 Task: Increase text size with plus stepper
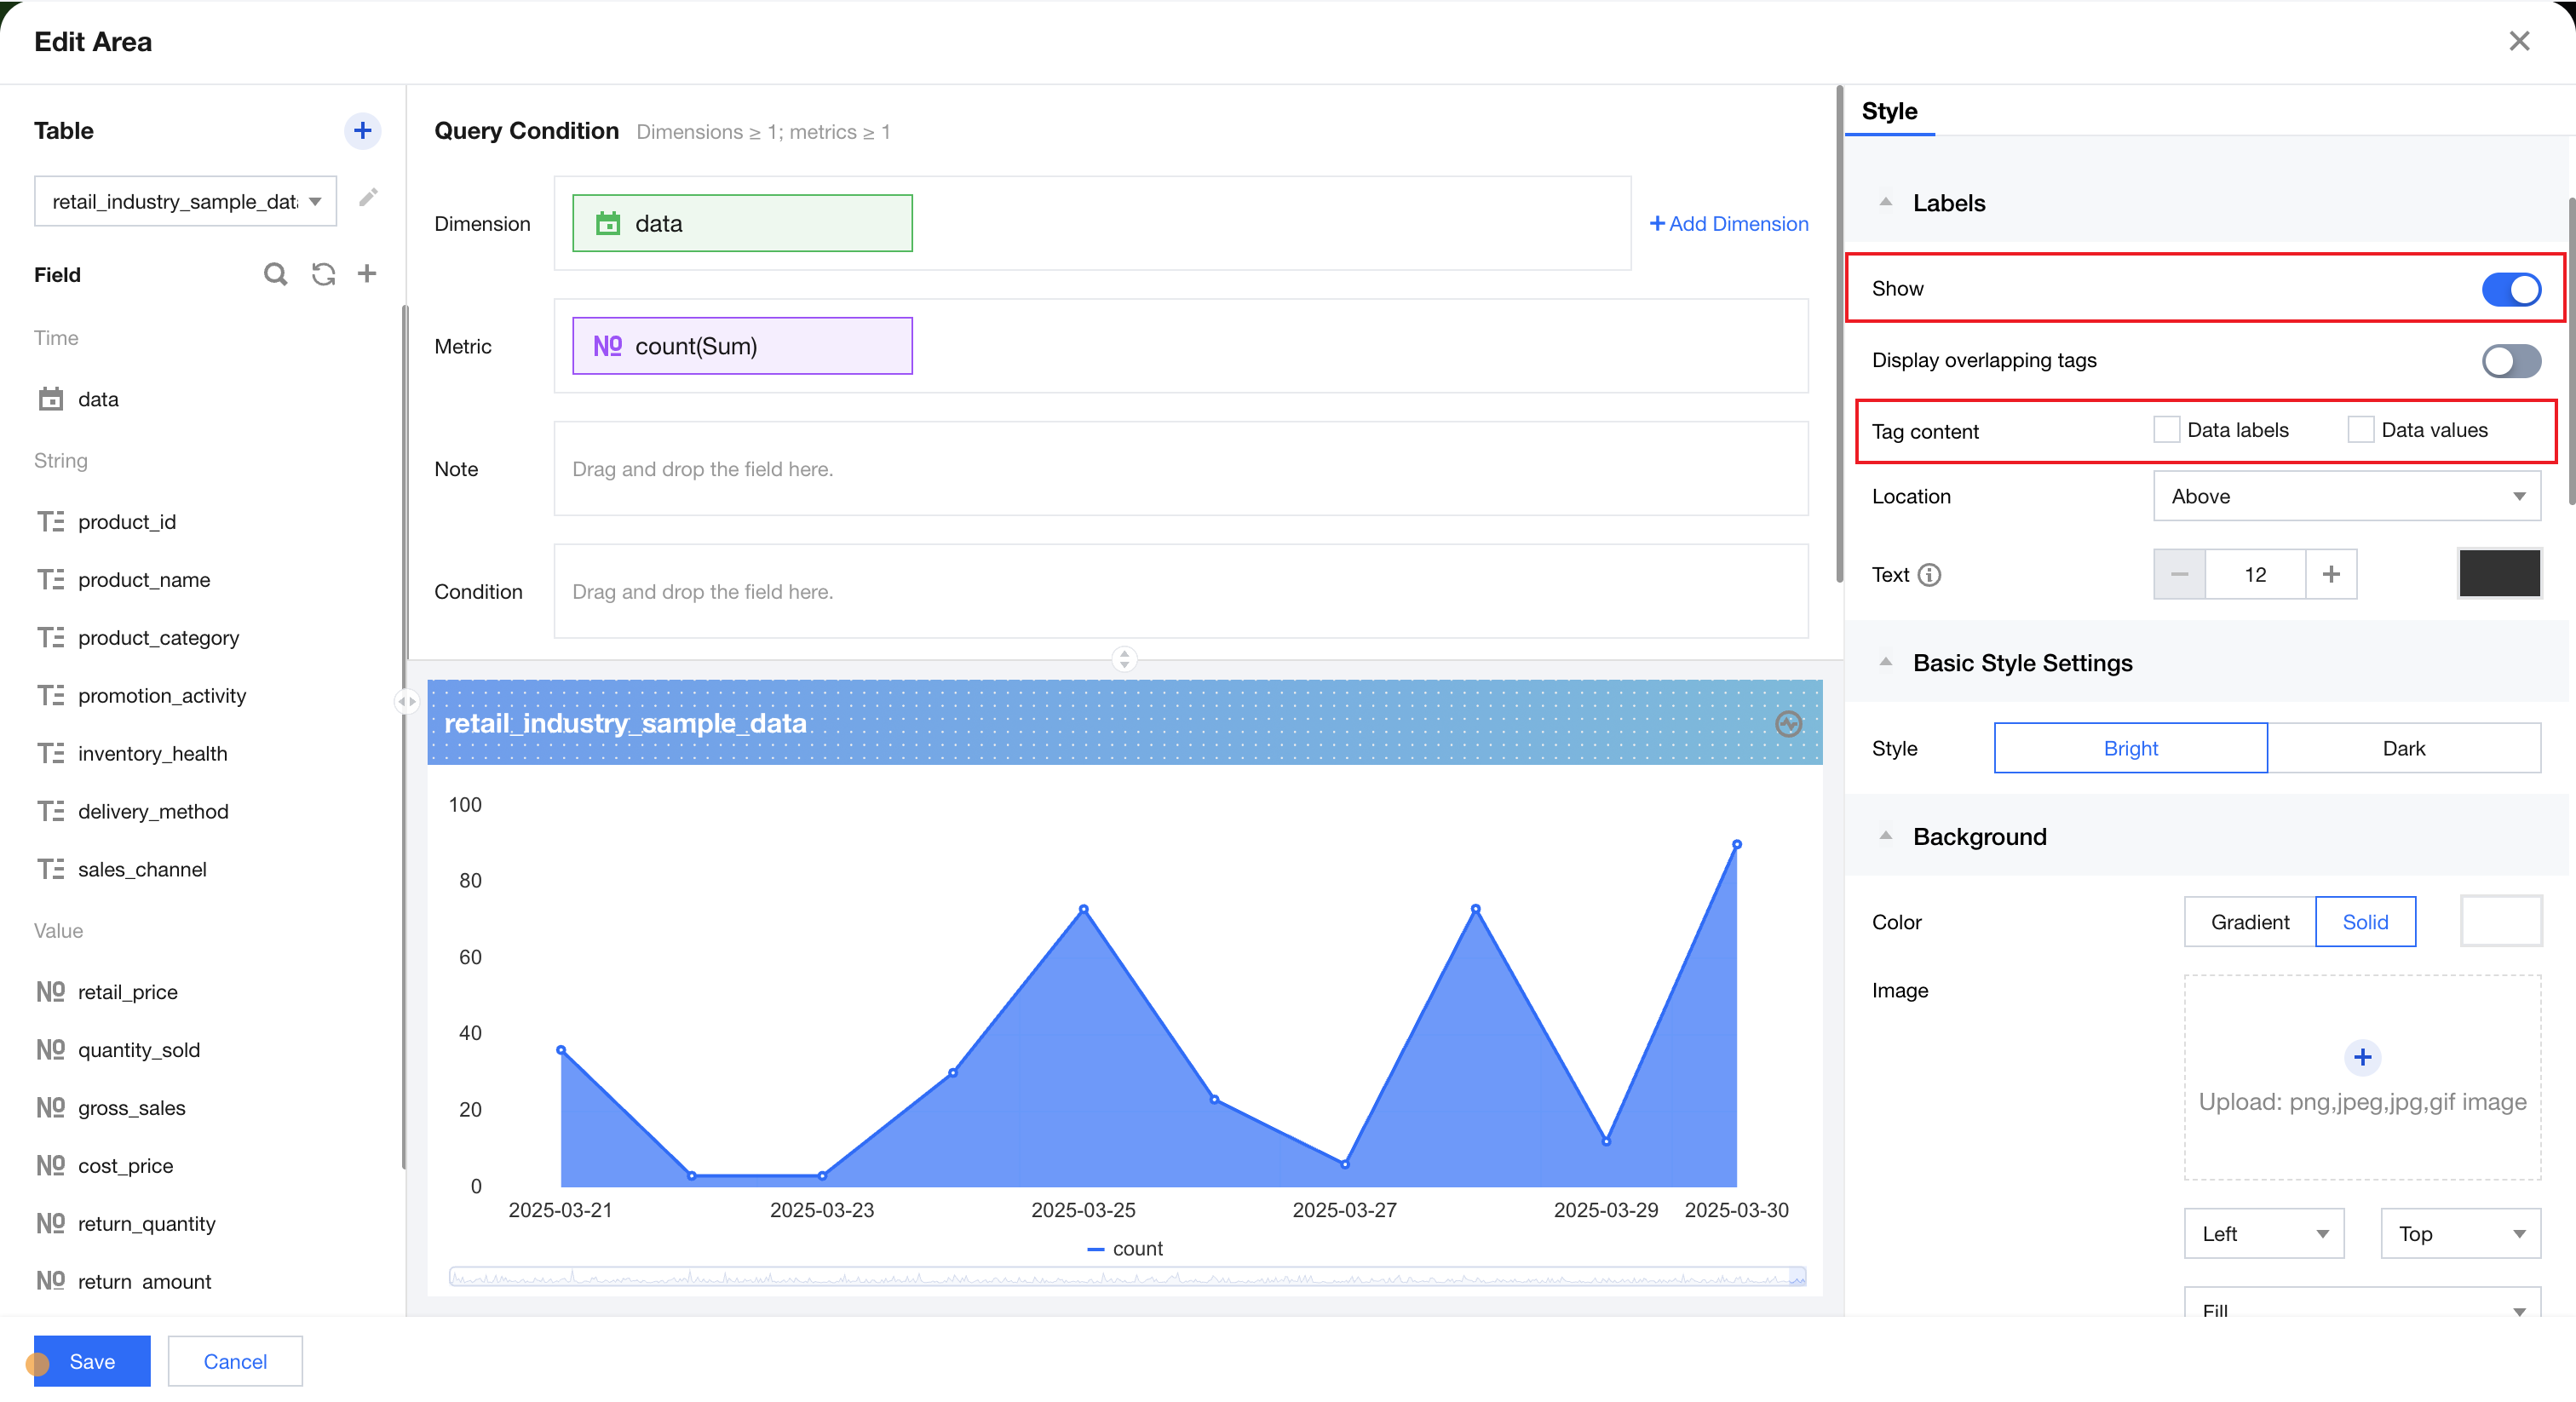pos(2331,575)
